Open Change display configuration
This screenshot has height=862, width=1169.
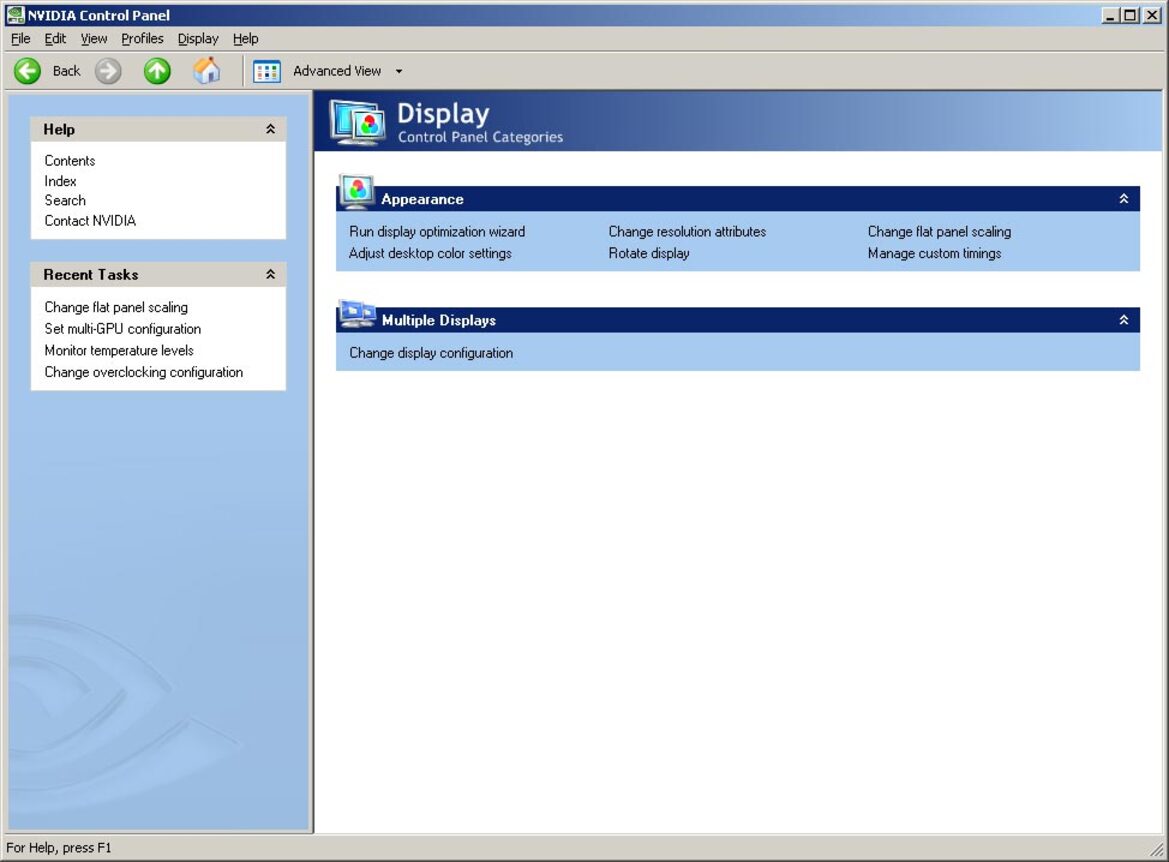point(431,353)
